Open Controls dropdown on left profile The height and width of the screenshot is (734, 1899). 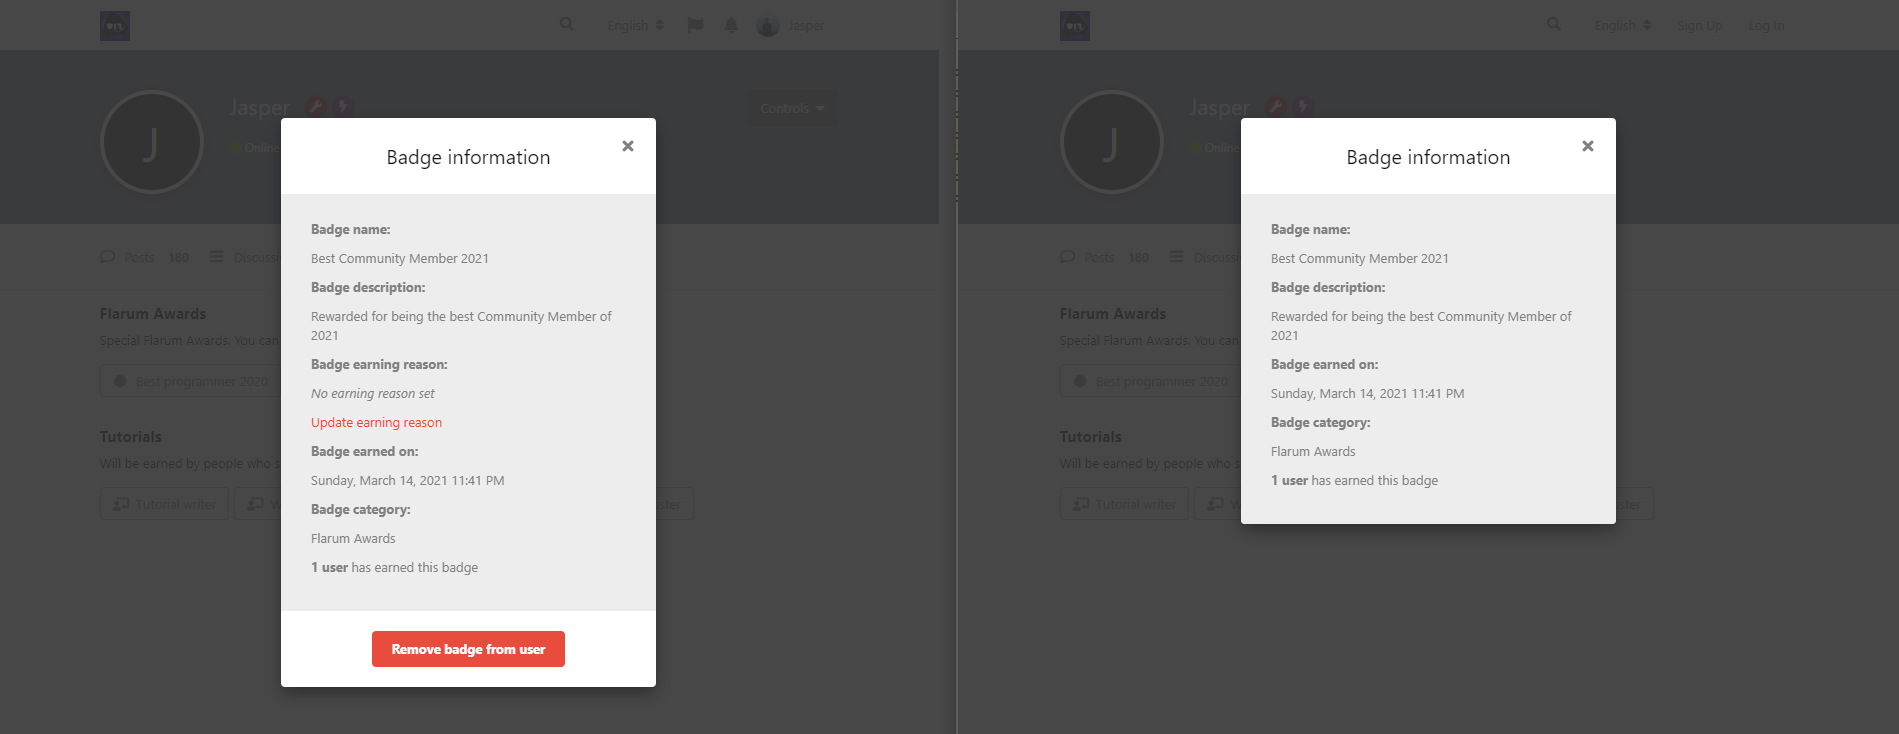(x=793, y=108)
